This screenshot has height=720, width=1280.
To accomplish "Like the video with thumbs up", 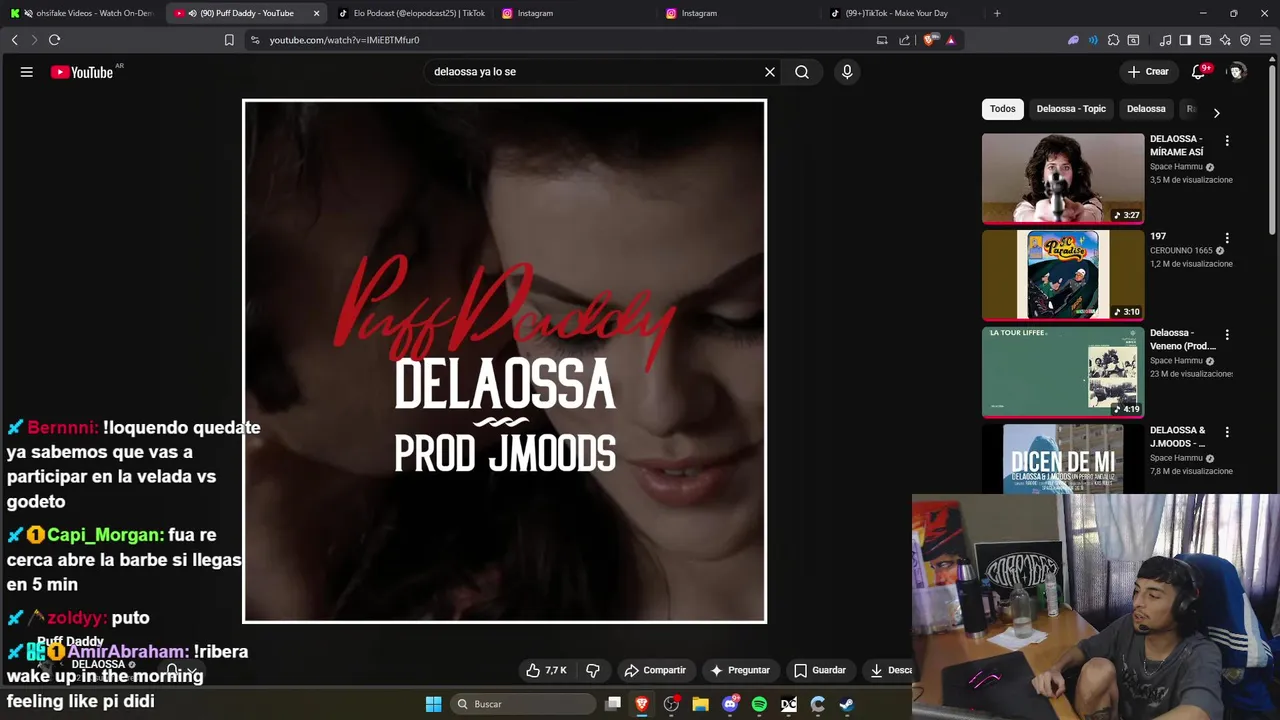I will [547, 670].
